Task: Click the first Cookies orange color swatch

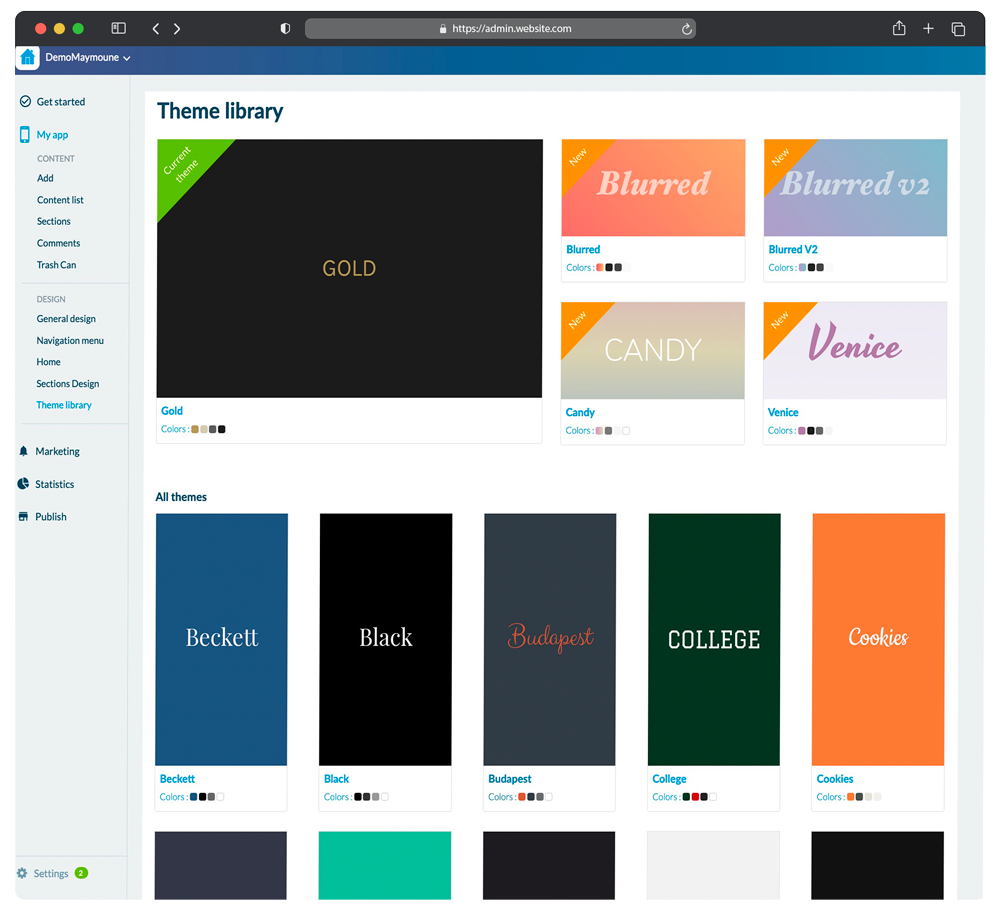Action: tap(850, 797)
